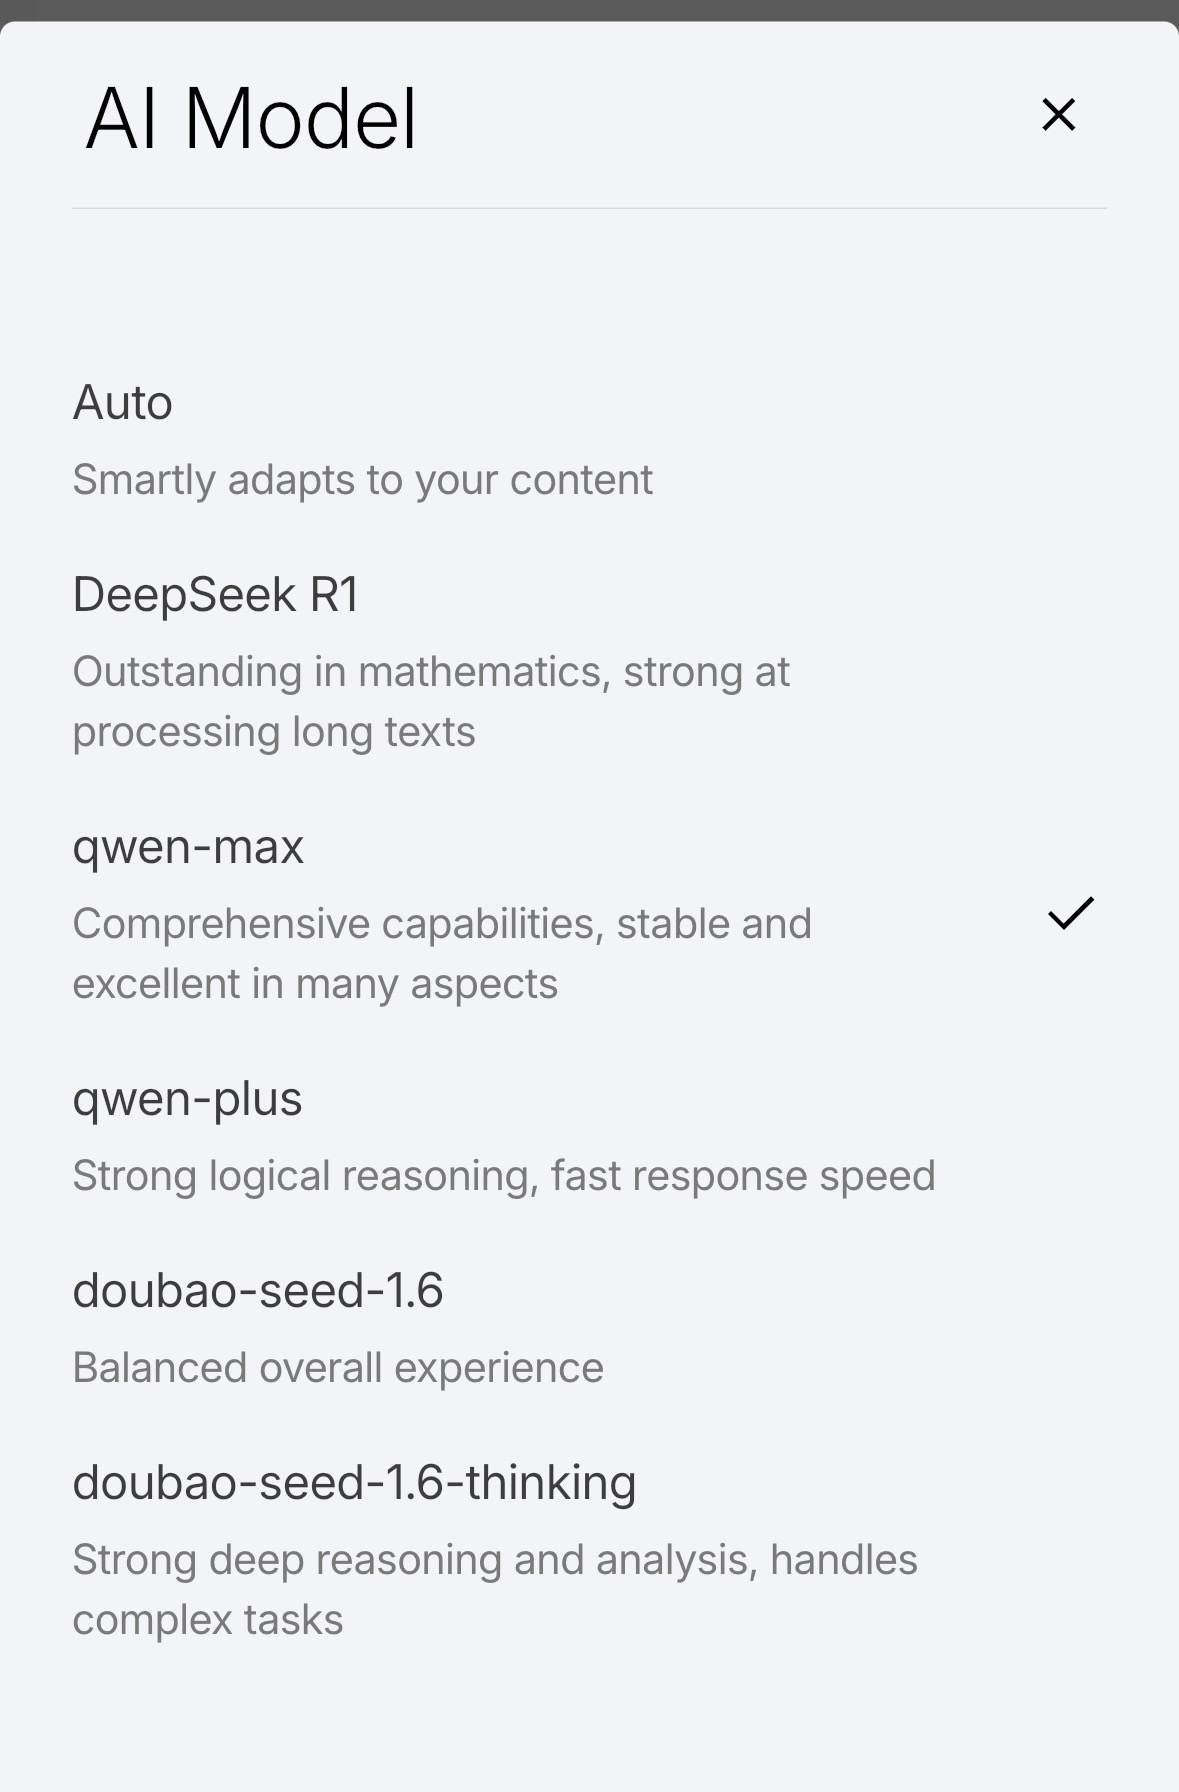Click 'Strong deep reasoning and analysis' description

click(x=494, y=1560)
